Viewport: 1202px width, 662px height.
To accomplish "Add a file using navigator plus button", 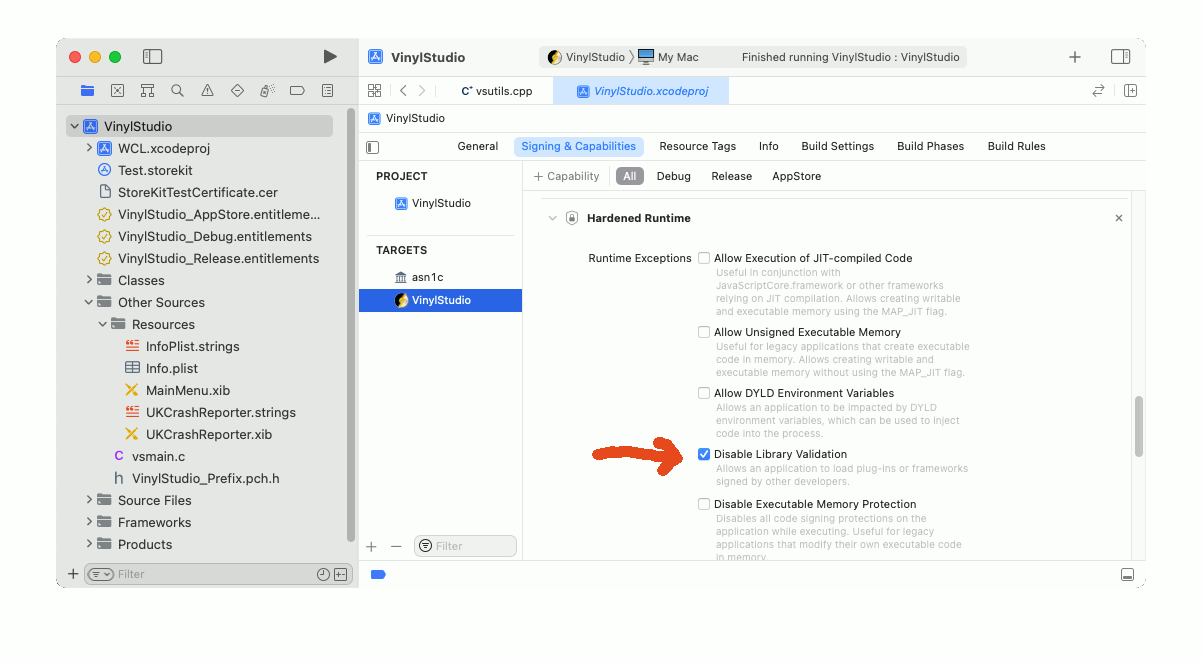I will (73, 574).
